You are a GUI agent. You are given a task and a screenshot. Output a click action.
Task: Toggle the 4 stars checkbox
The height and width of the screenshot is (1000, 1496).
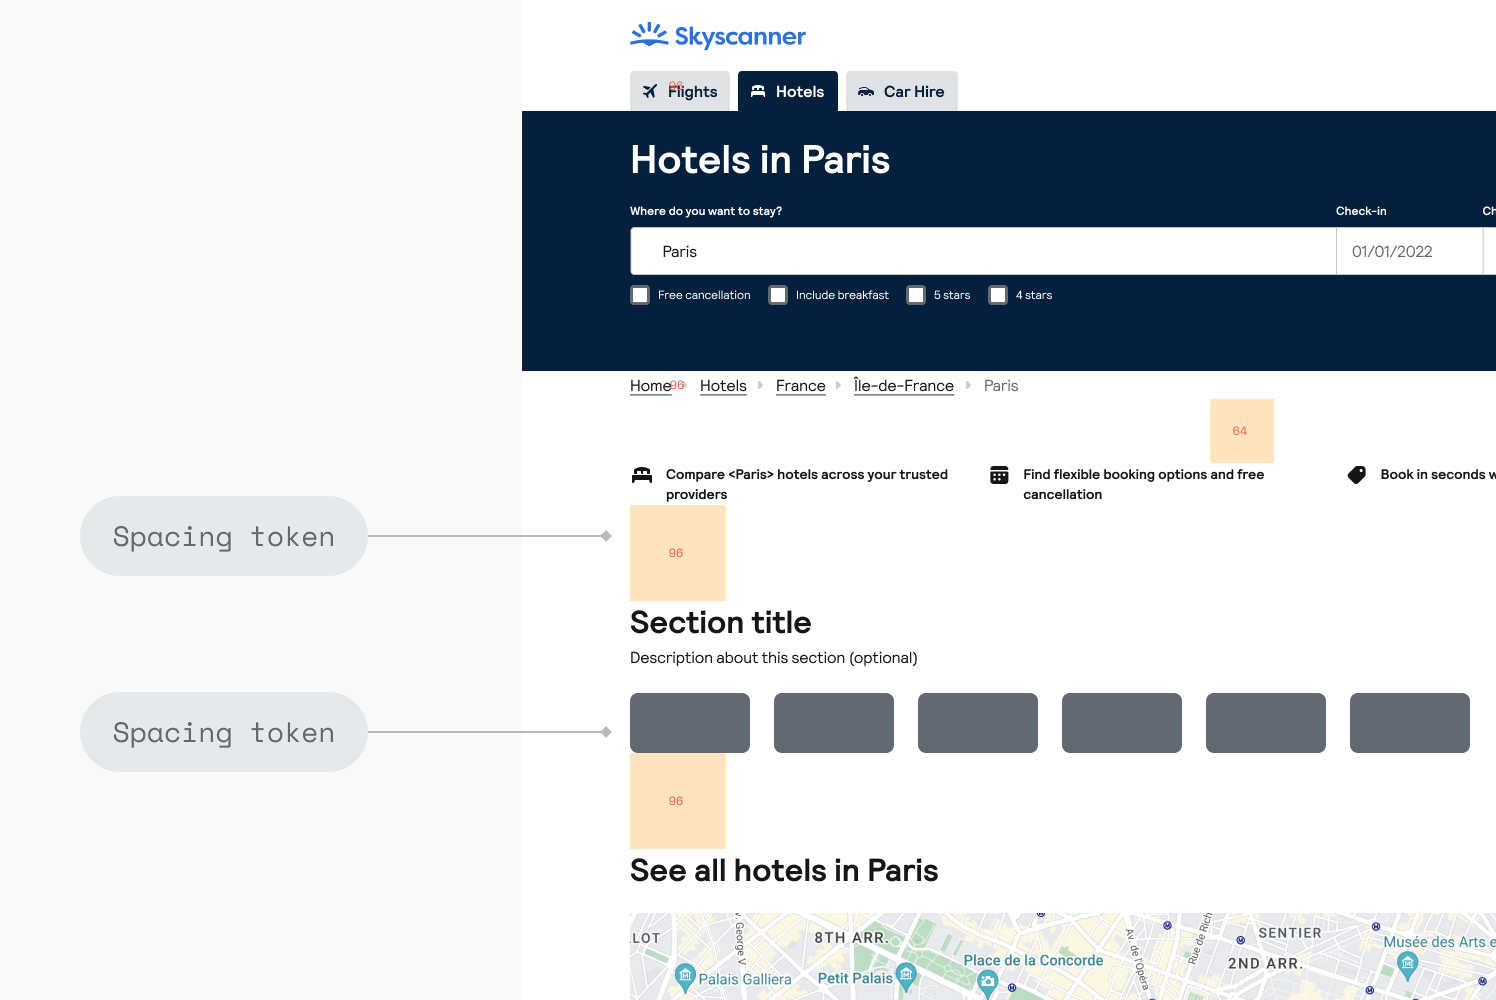click(x=998, y=295)
